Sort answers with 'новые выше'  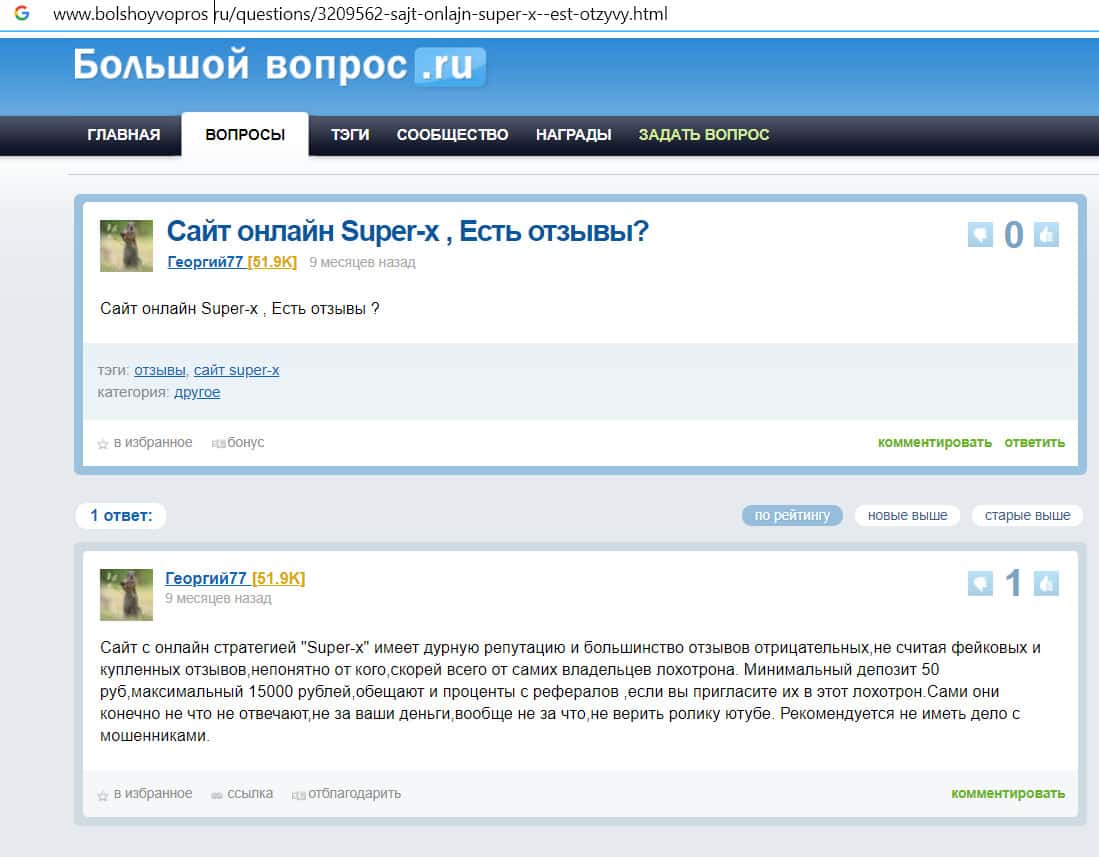[x=908, y=515]
